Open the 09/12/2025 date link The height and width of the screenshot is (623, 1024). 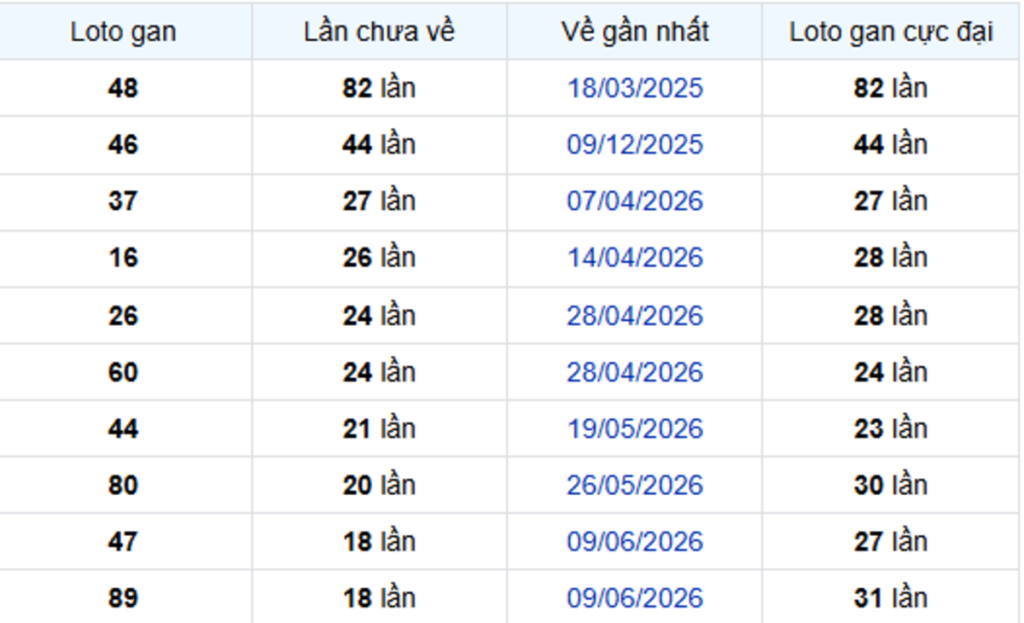(x=635, y=144)
